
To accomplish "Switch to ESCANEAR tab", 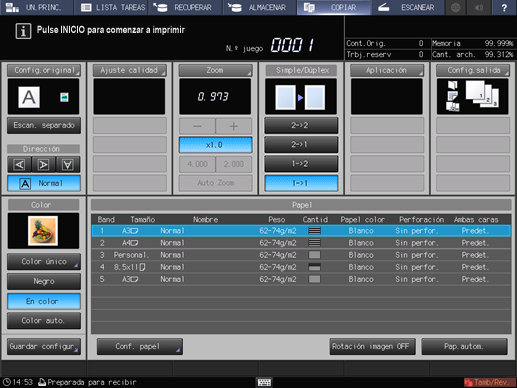I will coord(408,7).
